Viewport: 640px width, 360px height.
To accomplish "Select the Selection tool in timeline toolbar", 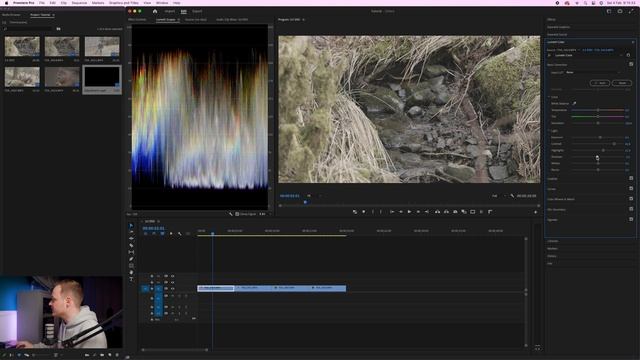I will point(131,225).
